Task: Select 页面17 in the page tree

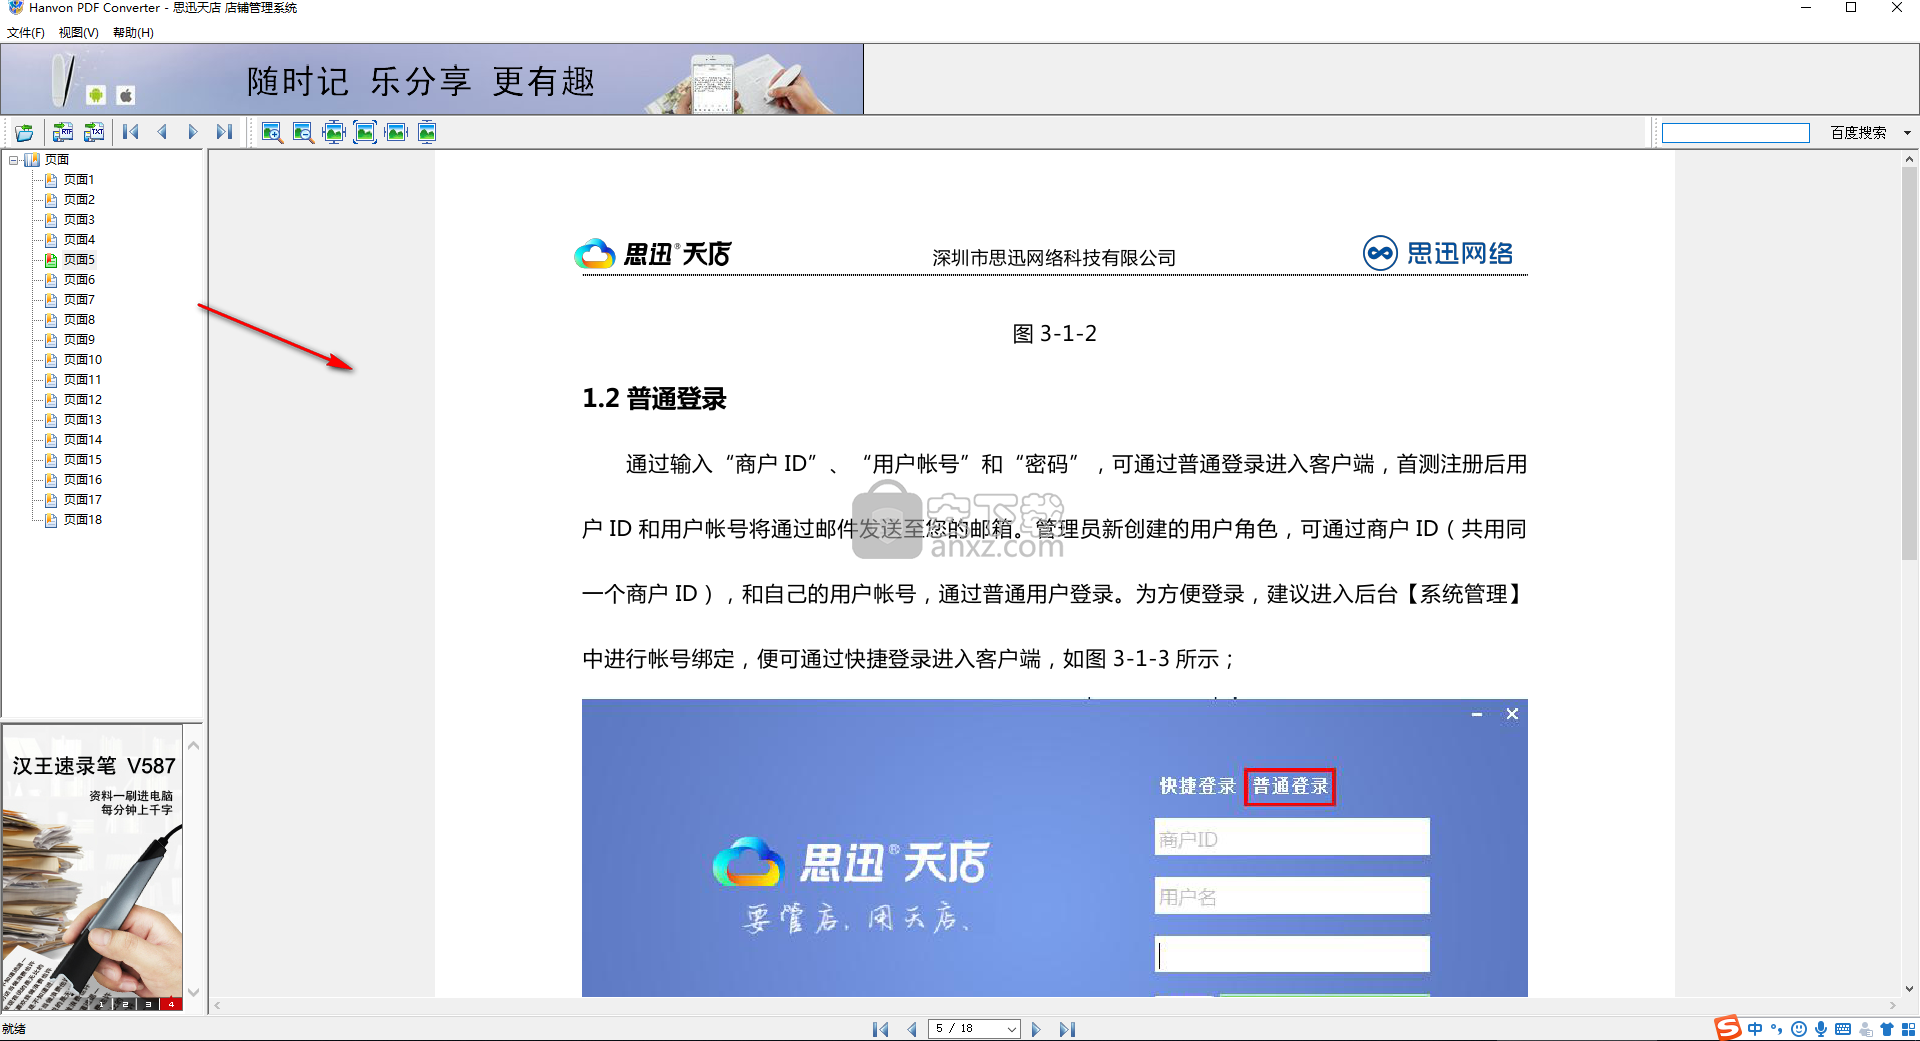Action: 82,500
